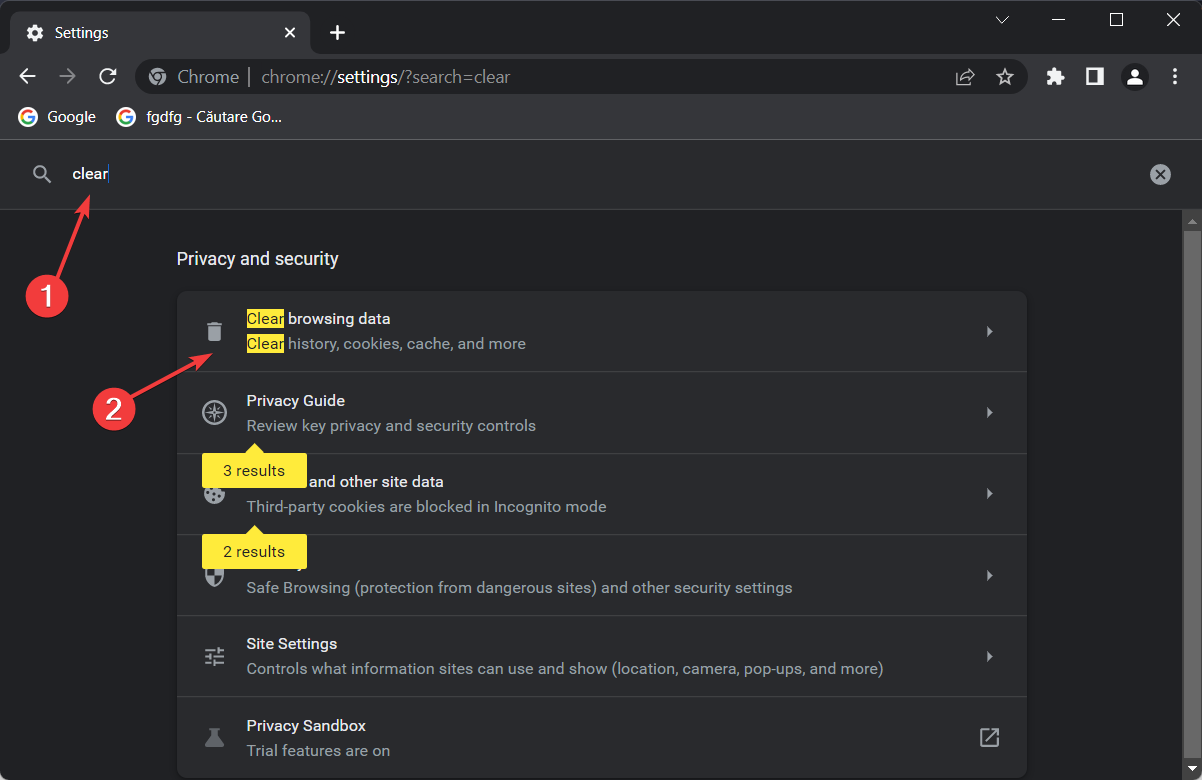Bookmark this page with the star icon
Image resolution: width=1202 pixels, height=780 pixels.
click(1005, 76)
